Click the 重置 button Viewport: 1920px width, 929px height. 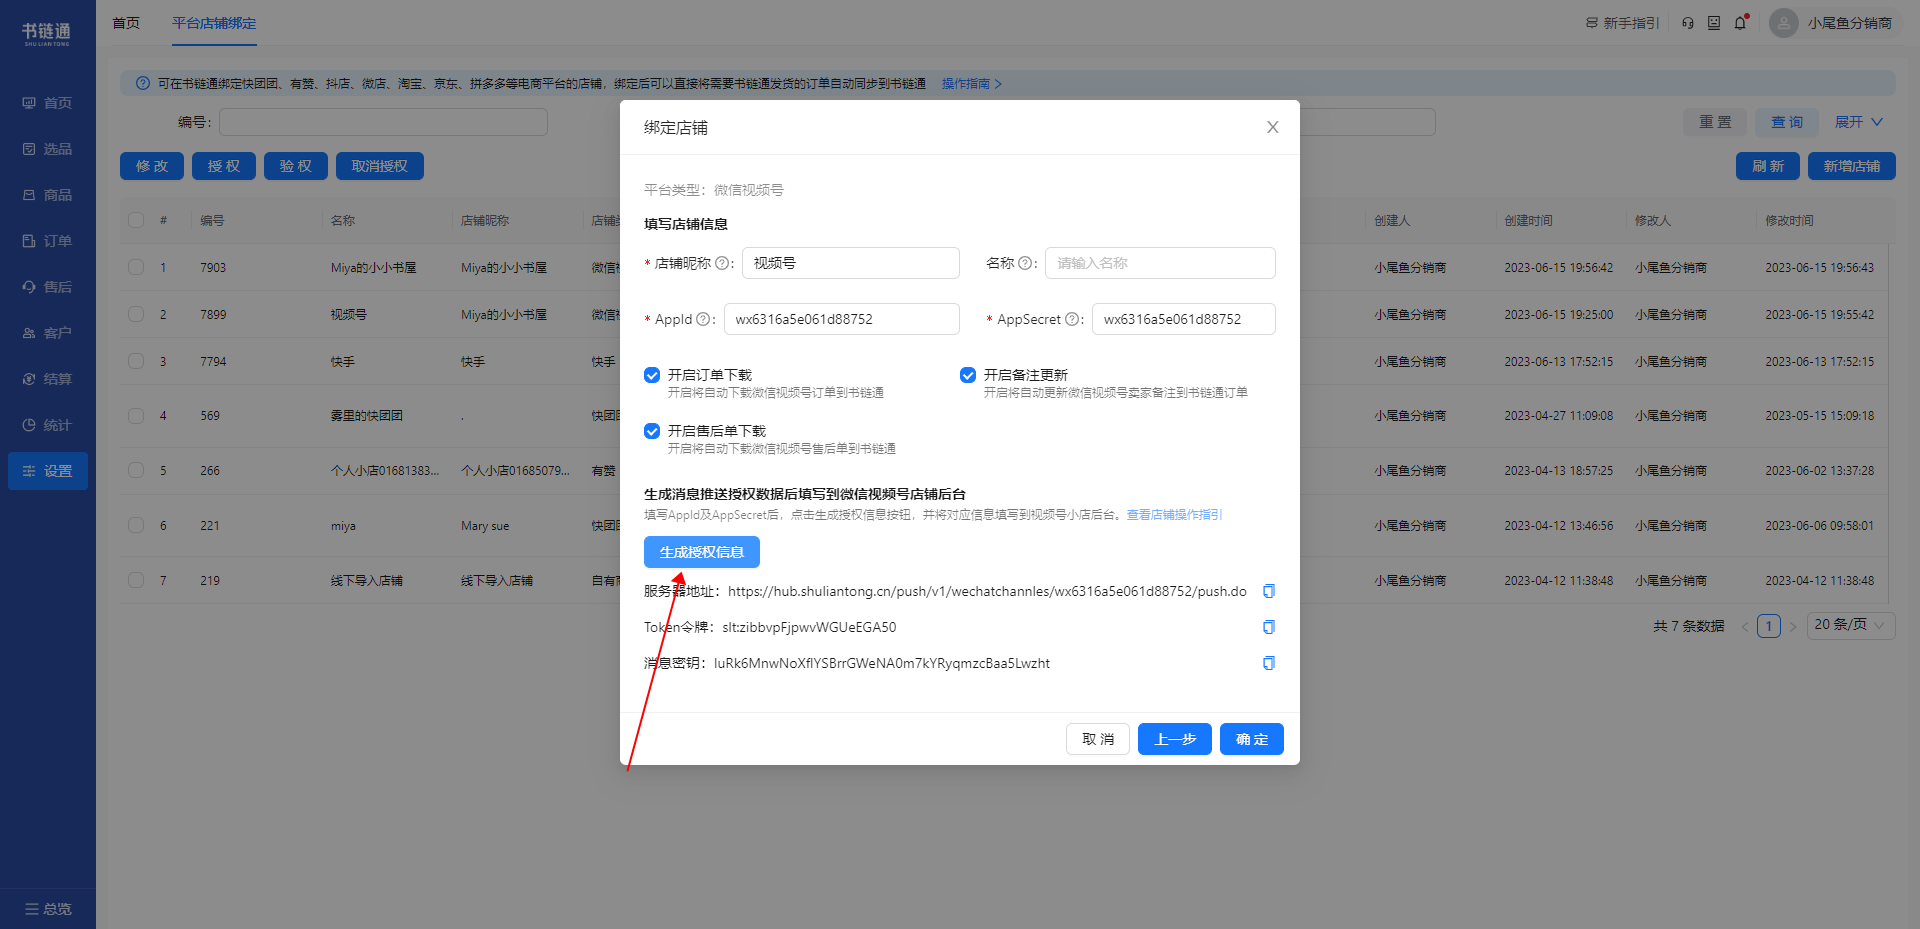coord(1715,122)
